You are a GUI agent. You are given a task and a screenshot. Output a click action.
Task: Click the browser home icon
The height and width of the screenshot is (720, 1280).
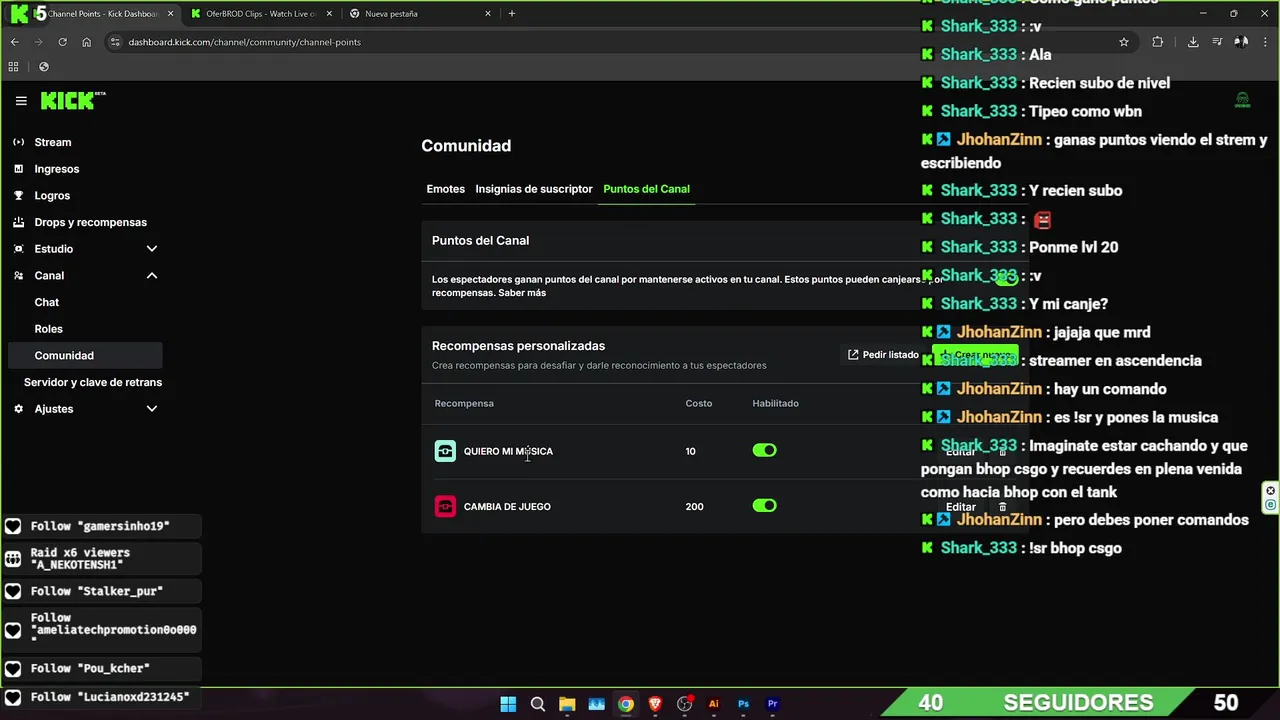click(87, 42)
